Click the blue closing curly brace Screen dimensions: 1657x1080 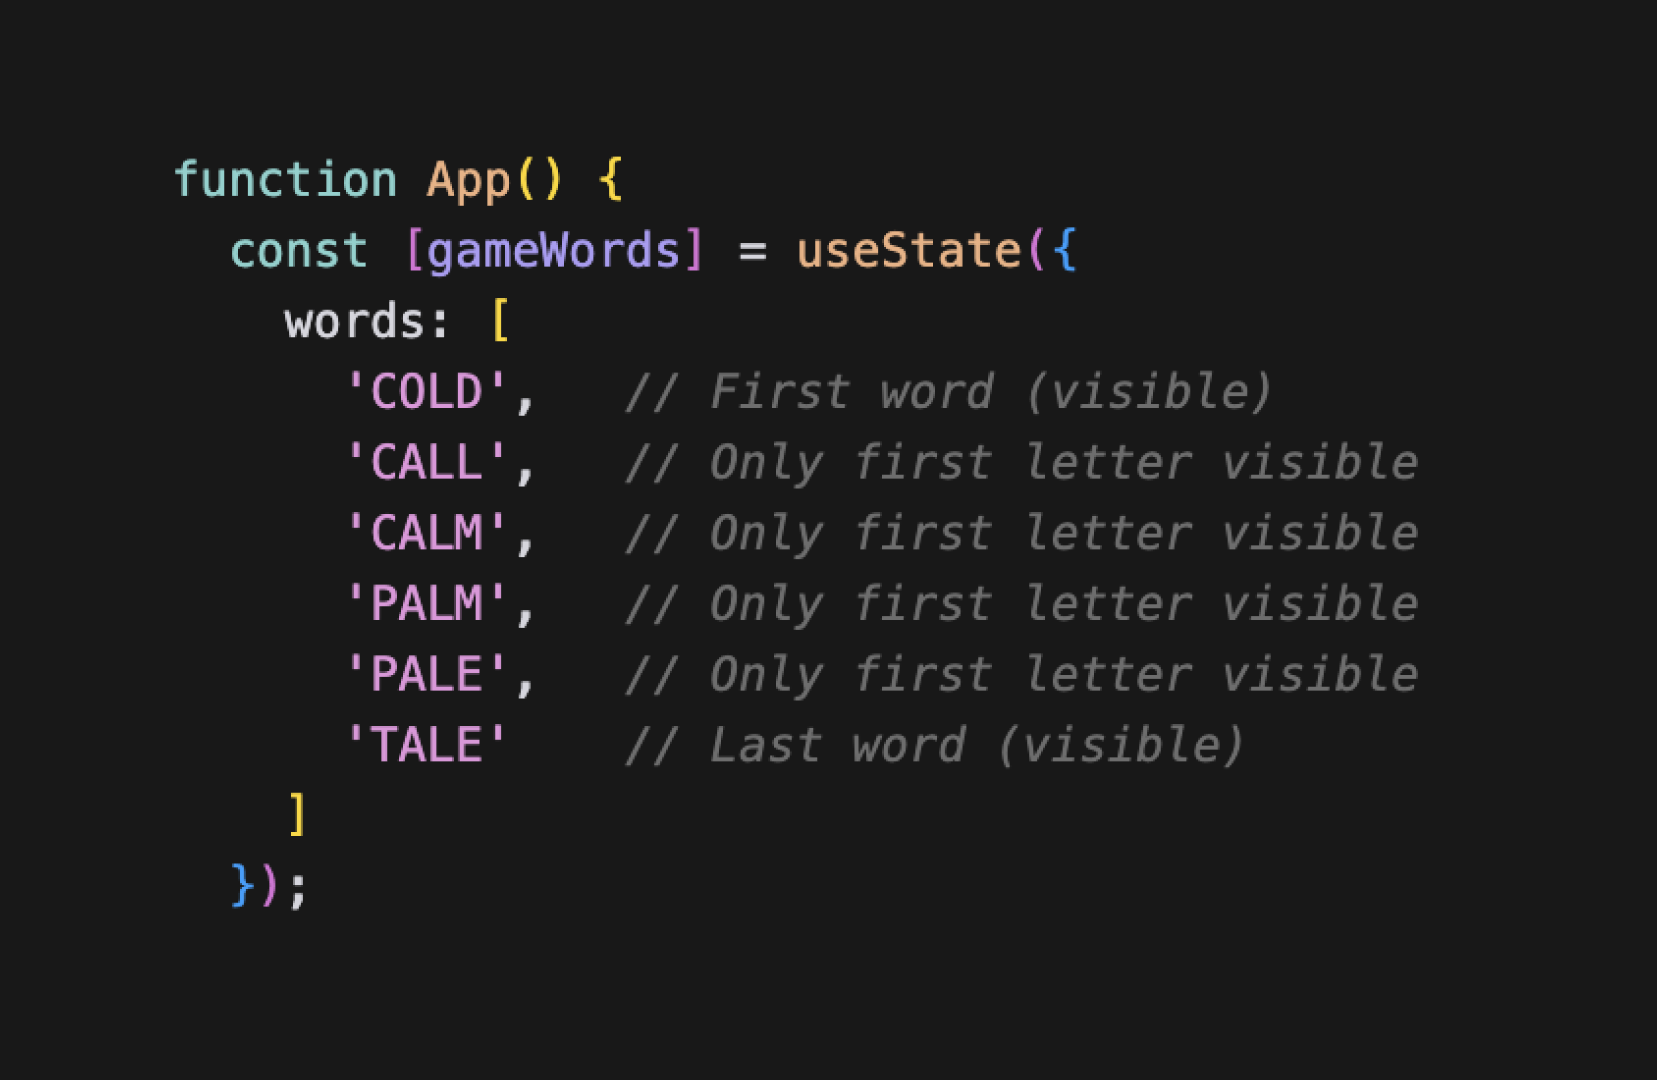[242, 885]
